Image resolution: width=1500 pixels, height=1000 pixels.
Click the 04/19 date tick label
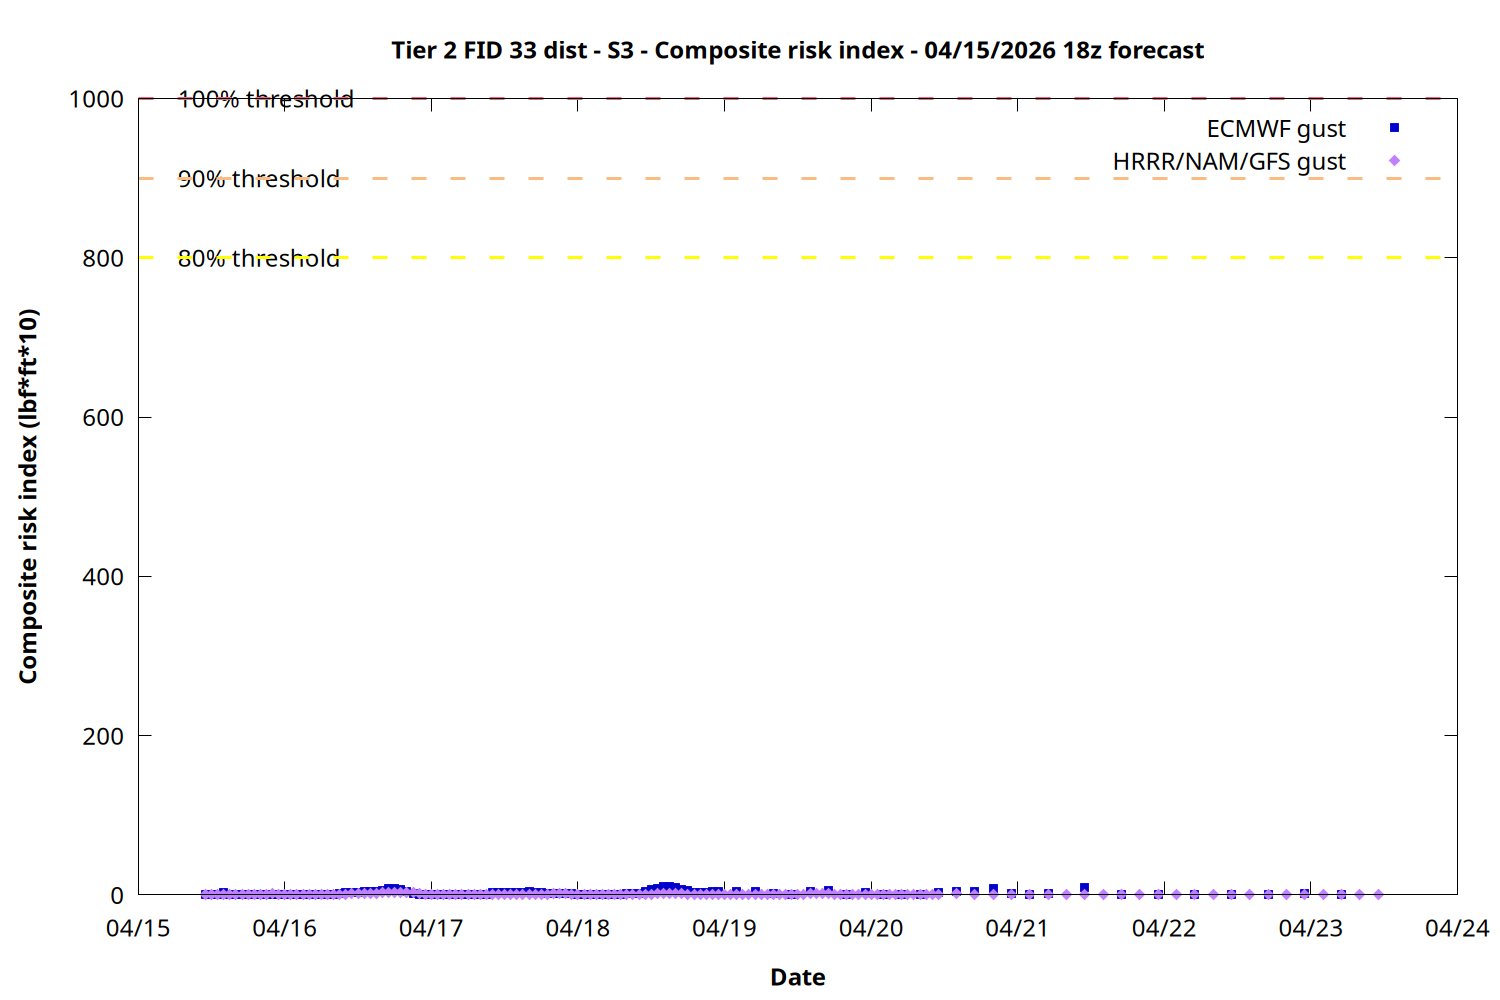(x=724, y=929)
